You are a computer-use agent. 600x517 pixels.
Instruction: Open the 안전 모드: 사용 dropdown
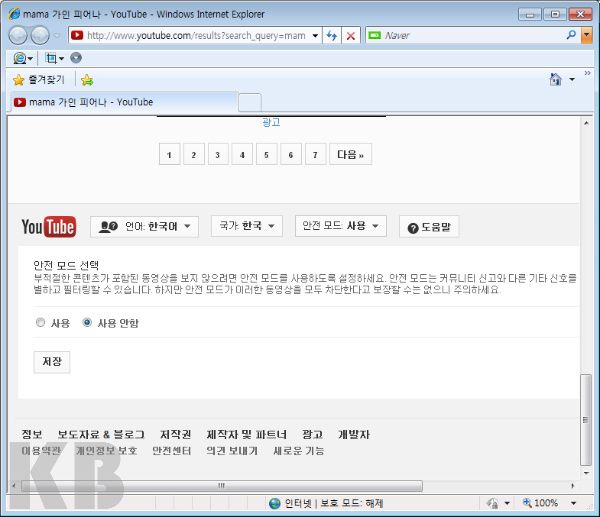pyautogui.click(x=341, y=226)
